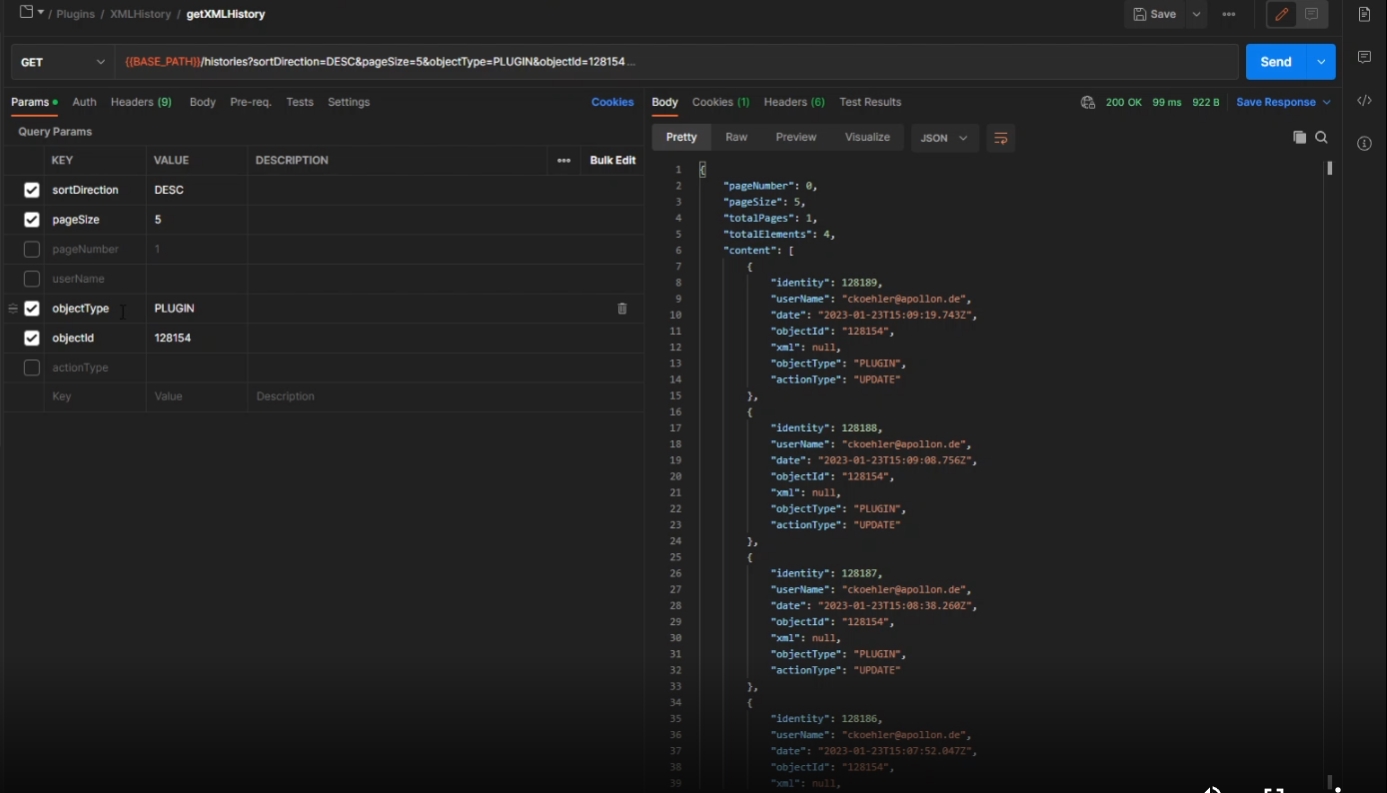Disable the objectId parameter checkbox
The width and height of the screenshot is (1387, 793).
(x=32, y=338)
